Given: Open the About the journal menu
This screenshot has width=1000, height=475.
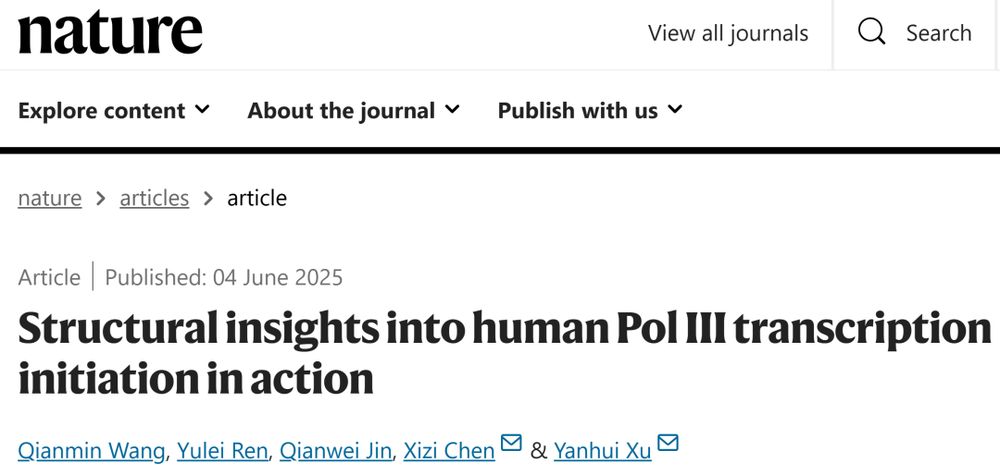Looking at the screenshot, I should pyautogui.click(x=341, y=110).
